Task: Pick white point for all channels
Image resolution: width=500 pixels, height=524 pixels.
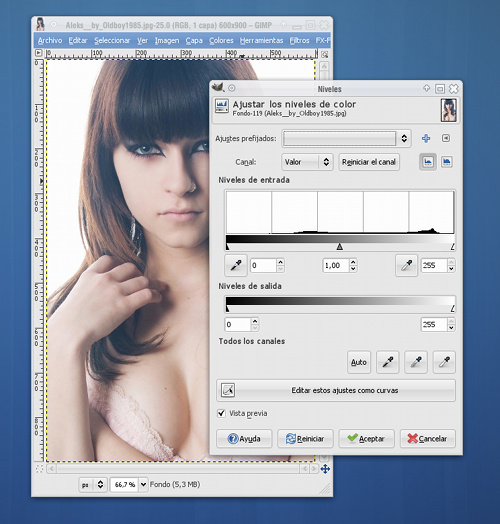Action: pos(444,362)
